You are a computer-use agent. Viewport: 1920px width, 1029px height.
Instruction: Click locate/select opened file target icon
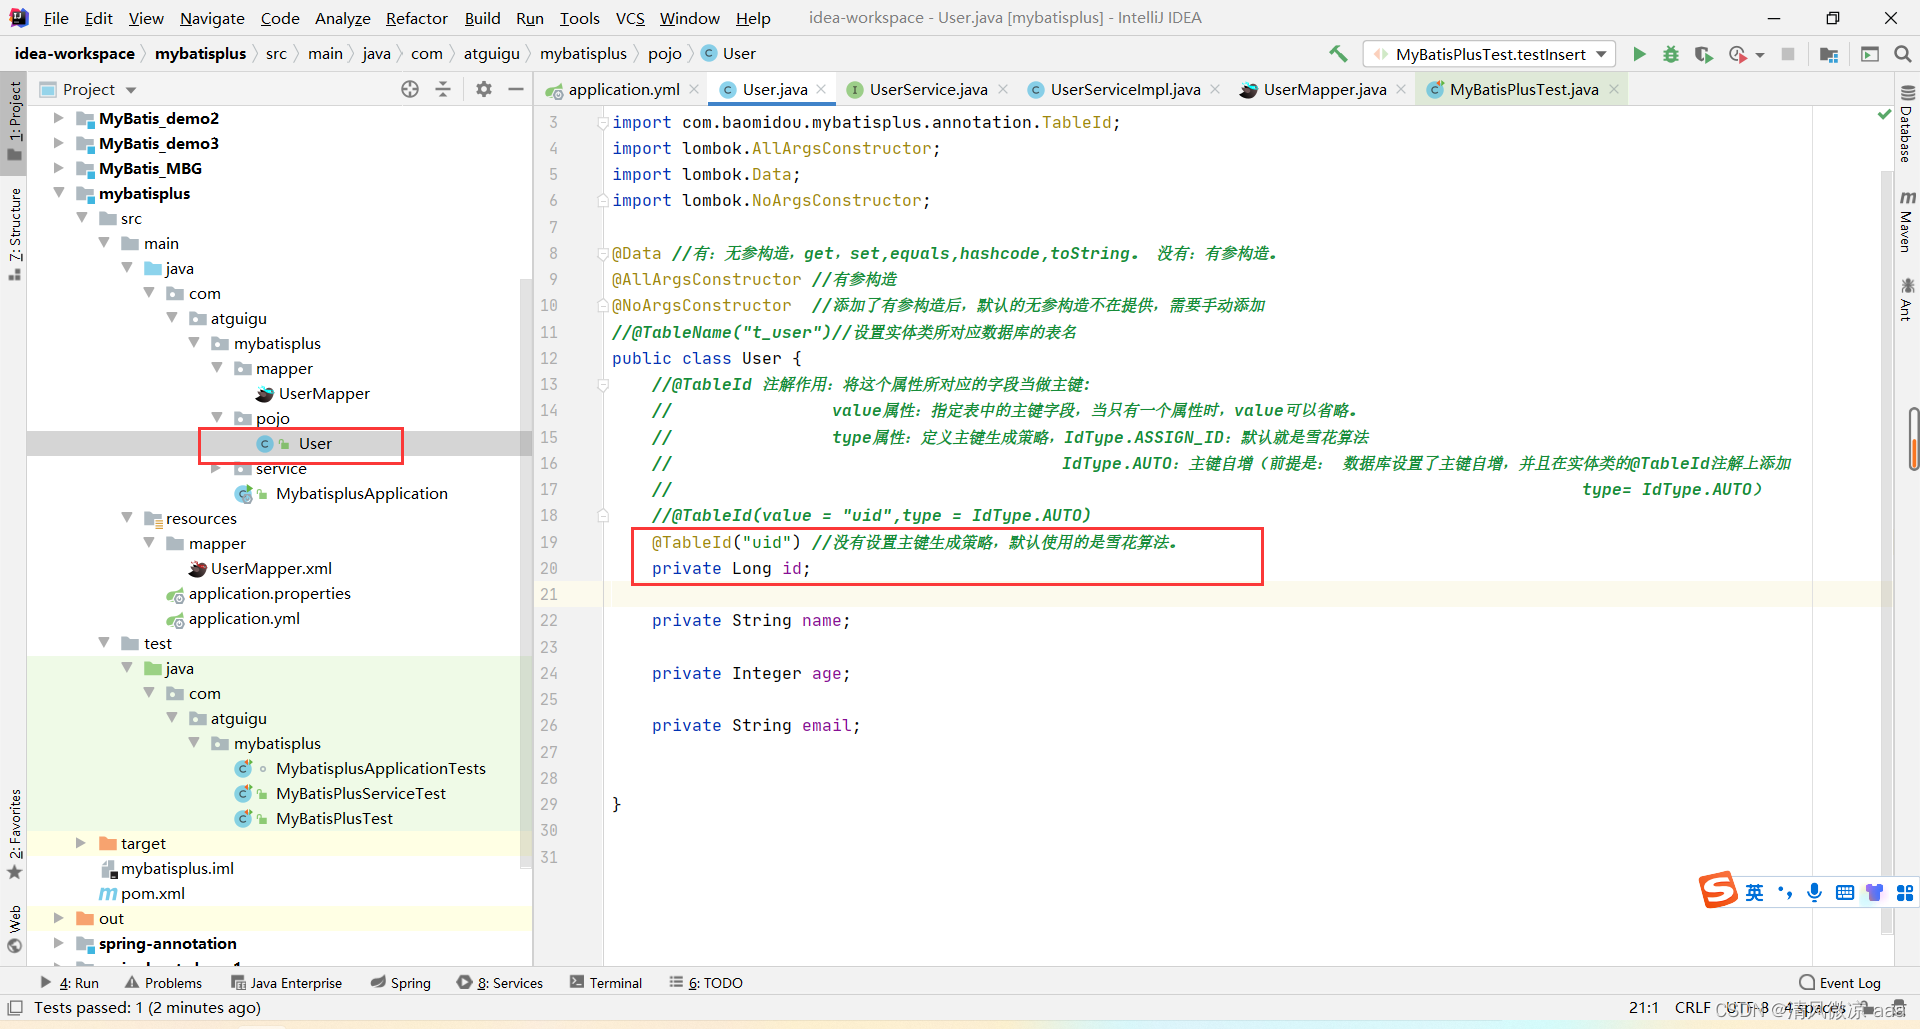tap(410, 89)
